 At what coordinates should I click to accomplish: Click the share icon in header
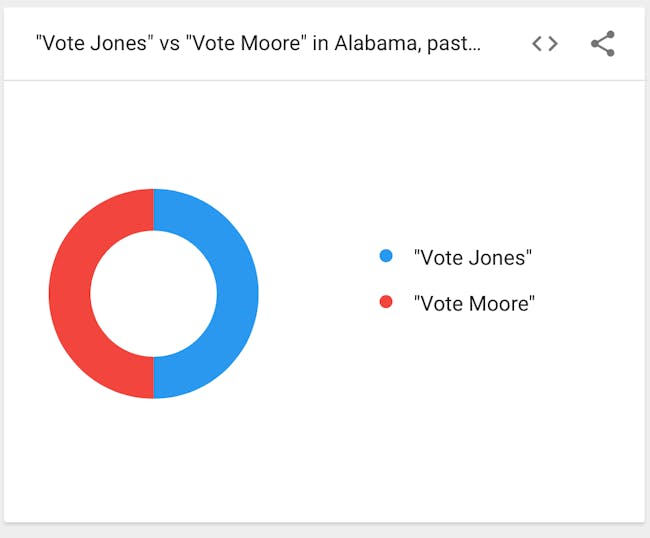(603, 44)
